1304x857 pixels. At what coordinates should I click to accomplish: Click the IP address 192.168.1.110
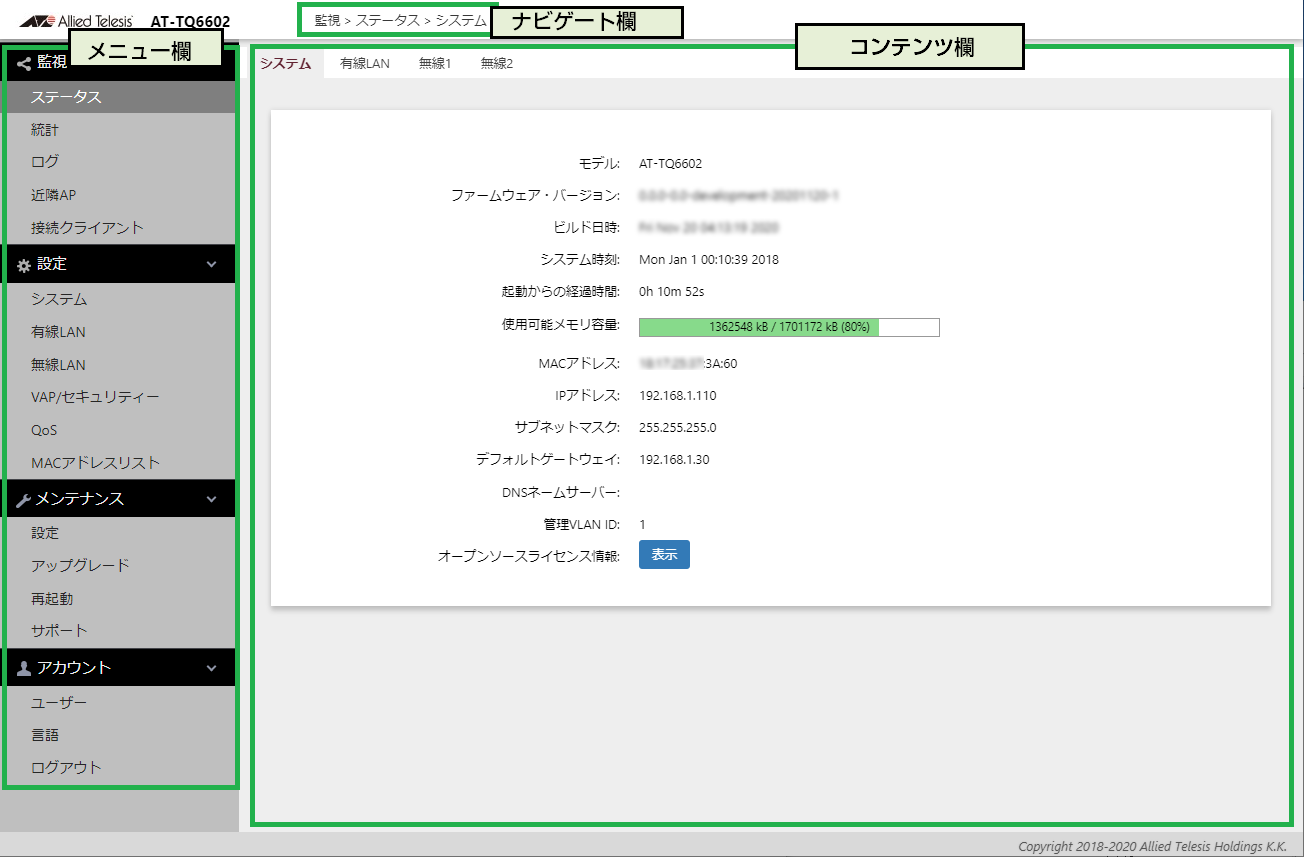[x=678, y=396]
